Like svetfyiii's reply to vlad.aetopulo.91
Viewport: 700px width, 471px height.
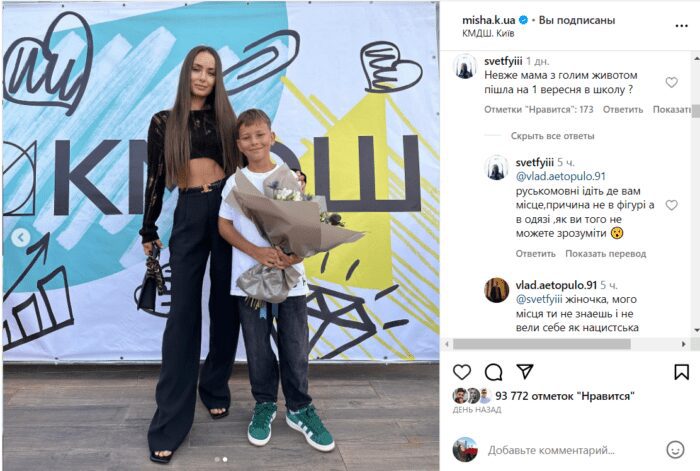click(x=671, y=205)
